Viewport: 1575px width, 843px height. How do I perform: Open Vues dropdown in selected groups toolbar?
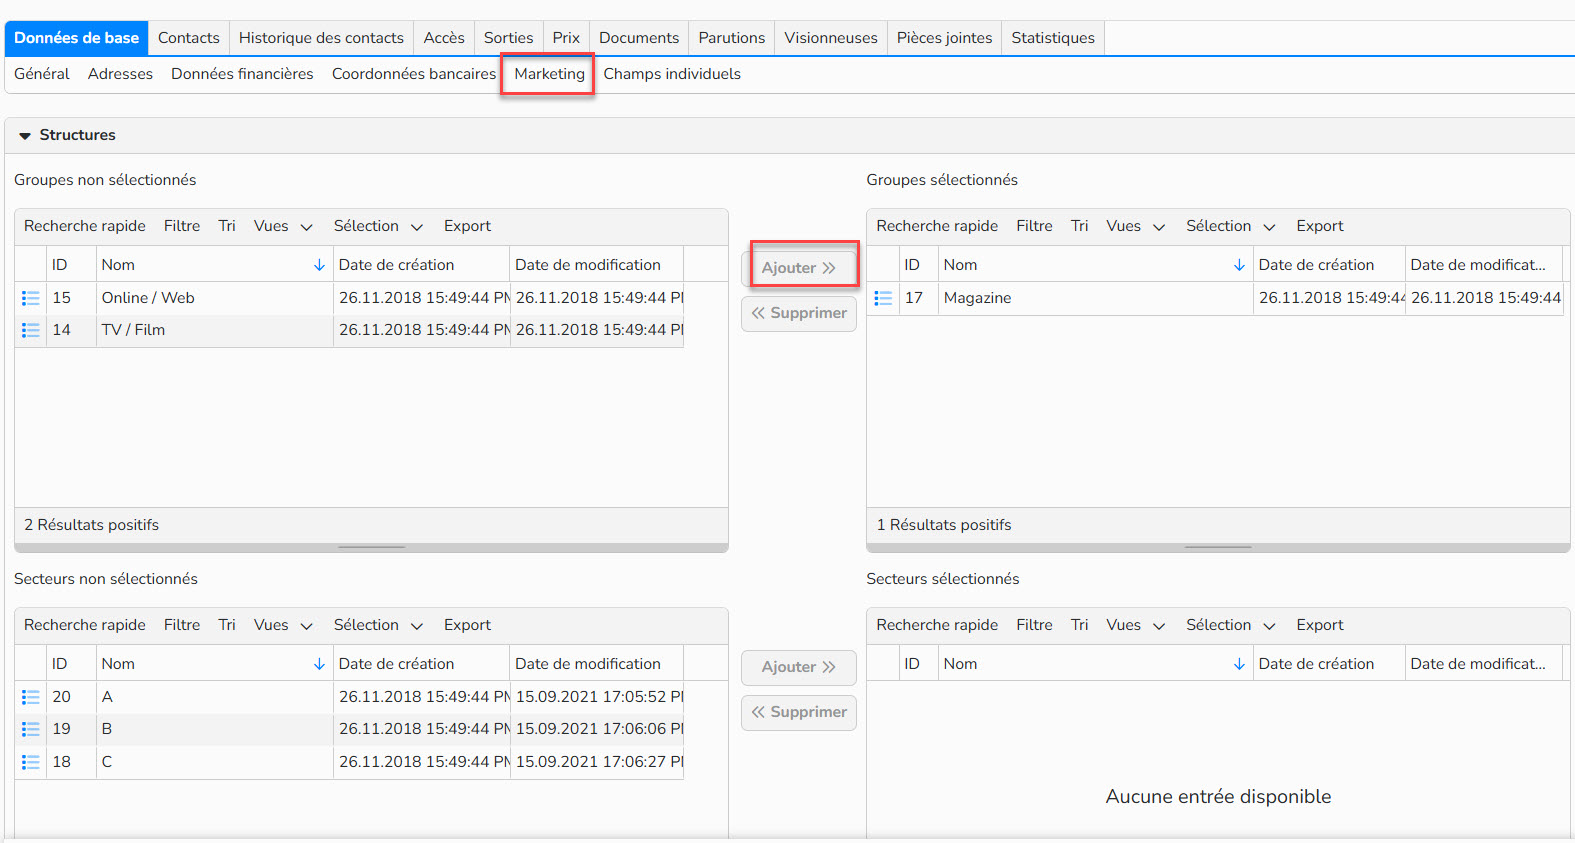1135,226
